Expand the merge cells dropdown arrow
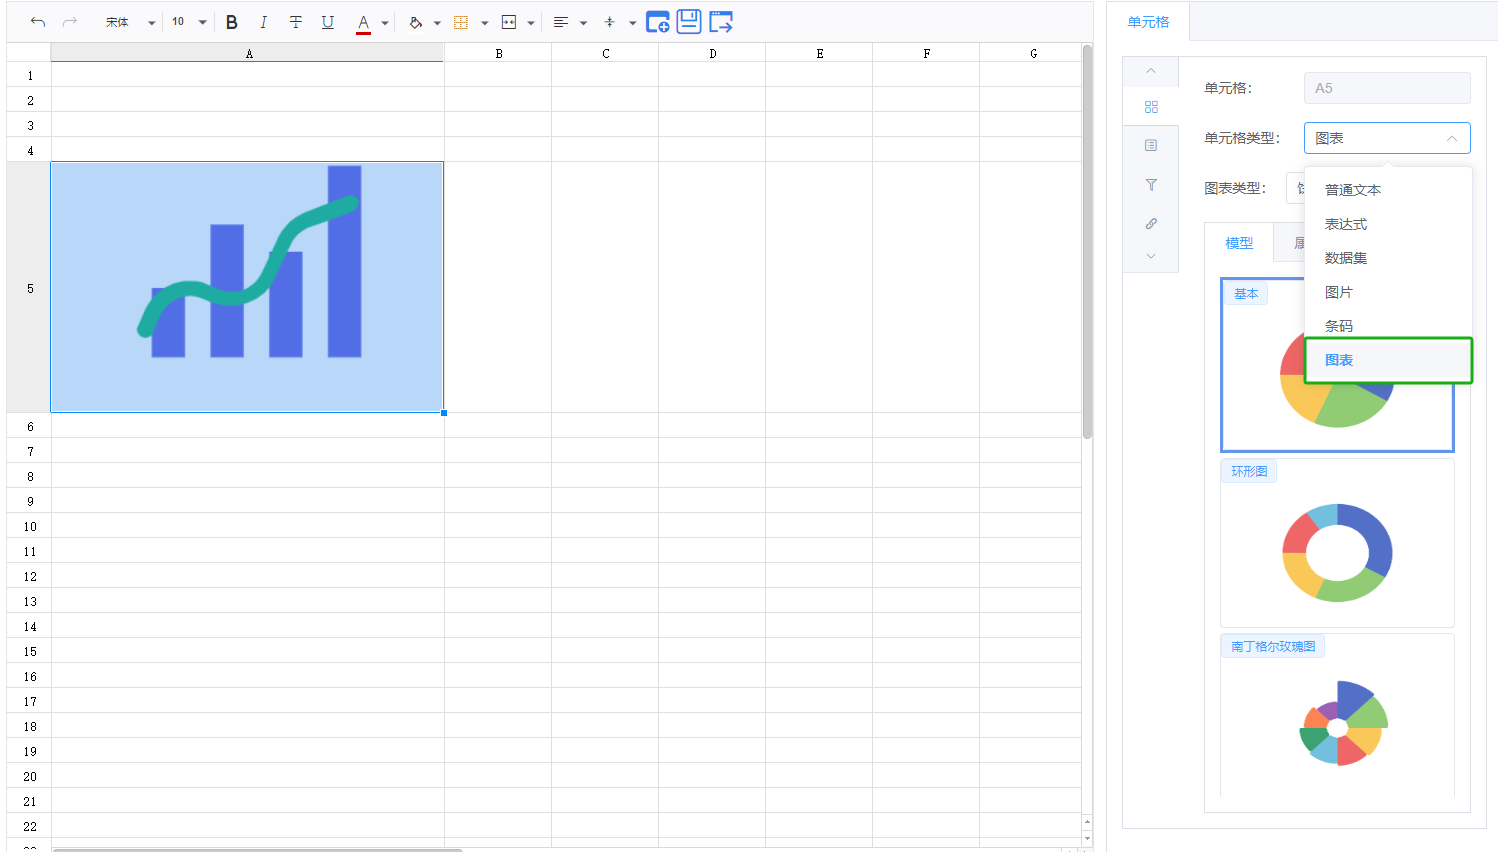The width and height of the screenshot is (1498, 852). pyautogui.click(x=531, y=23)
